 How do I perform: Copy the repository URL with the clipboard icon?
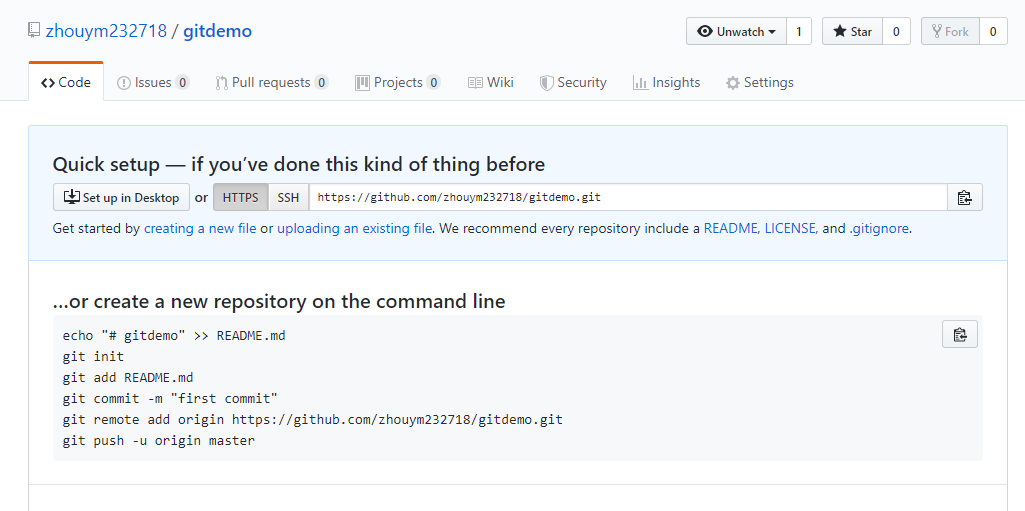(964, 197)
